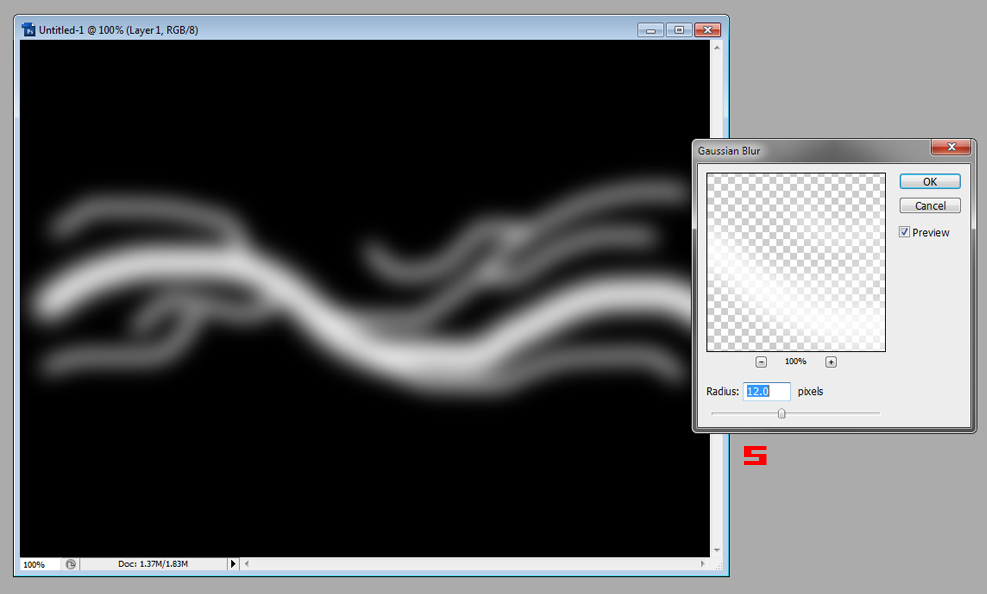This screenshot has height=594, width=987.
Task: Click the Radius input field
Action: pos(766,391)
